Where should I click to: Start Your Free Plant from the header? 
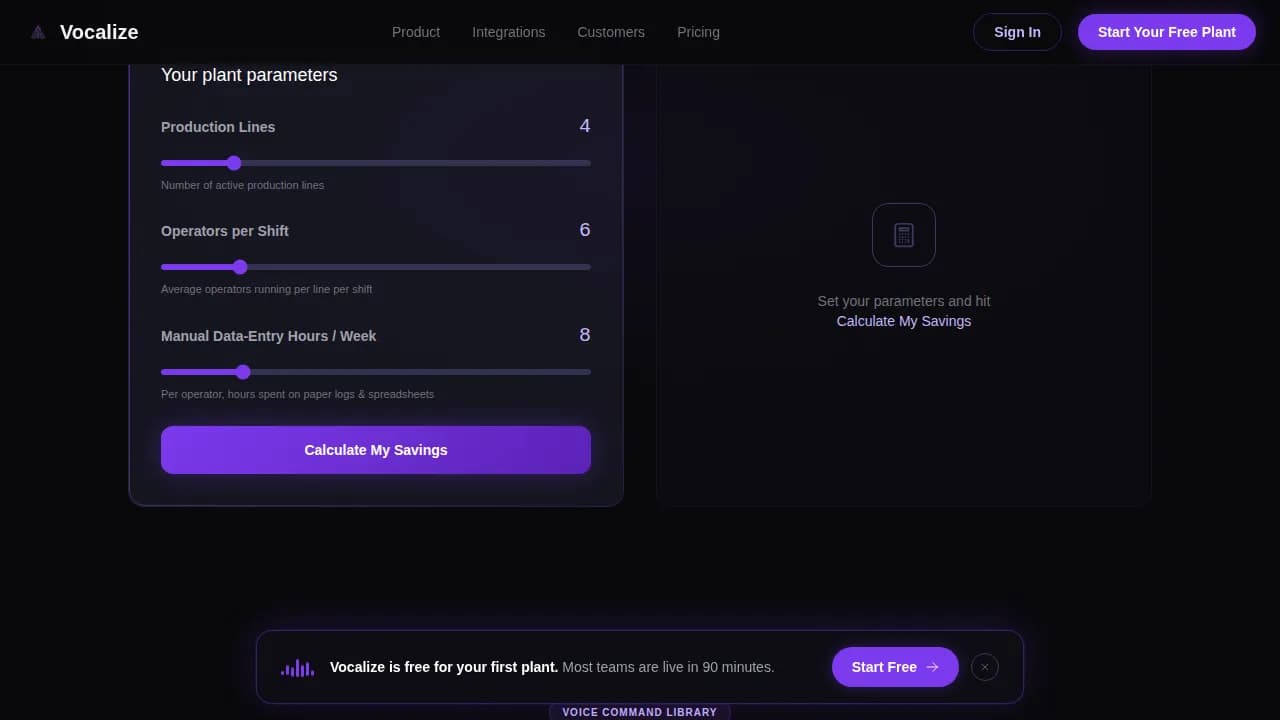pyautogui.click(x=1166, y=31)
